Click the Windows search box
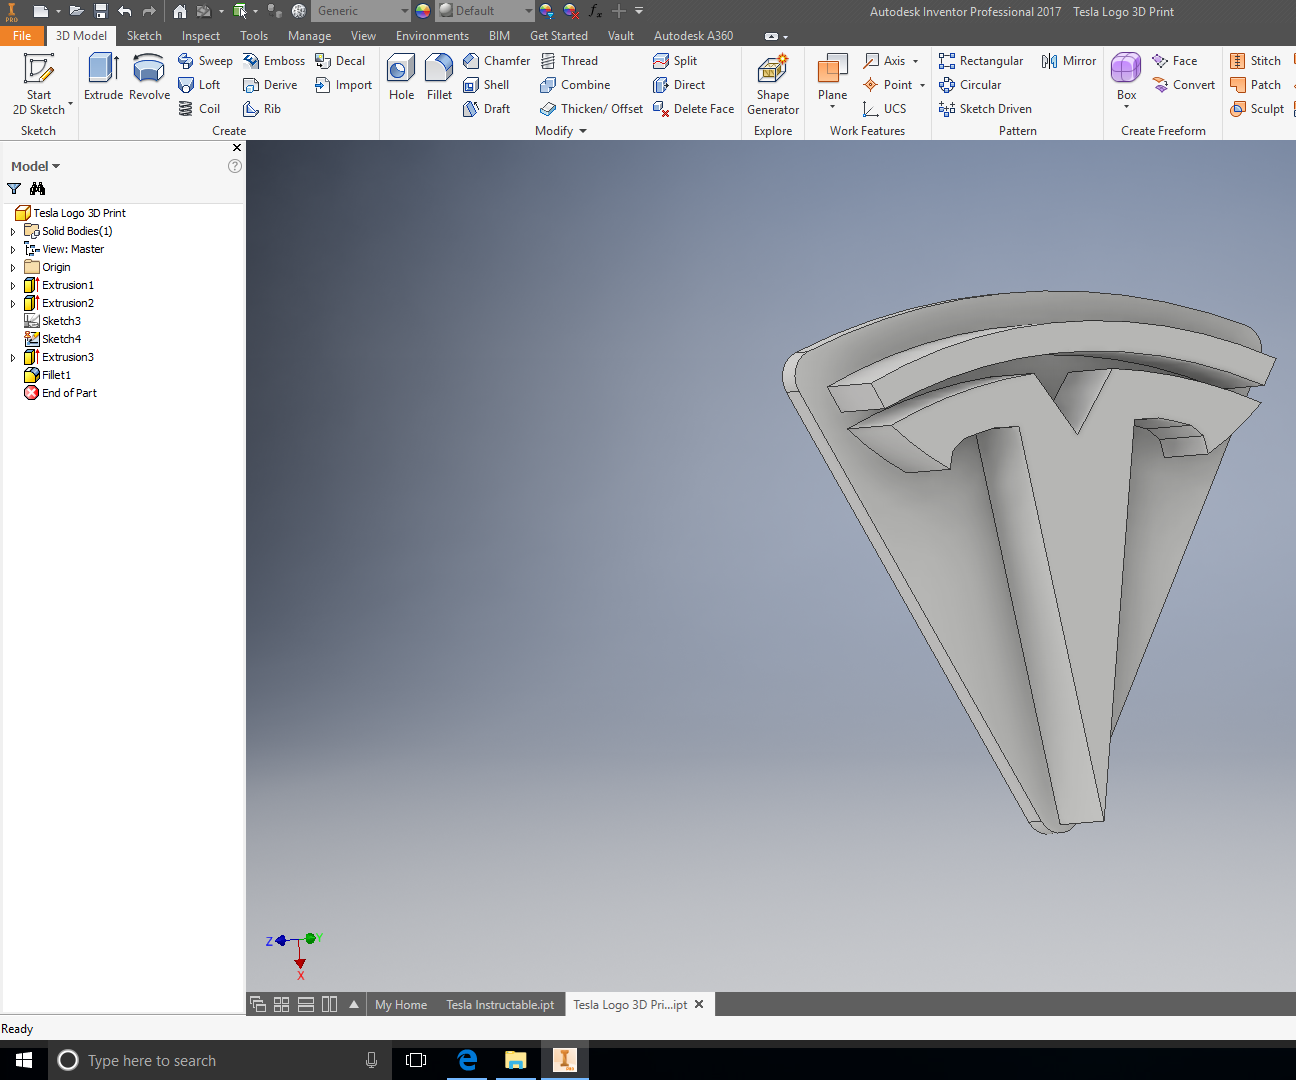Screen dimensions: 1296x1080 (218, 1060)
